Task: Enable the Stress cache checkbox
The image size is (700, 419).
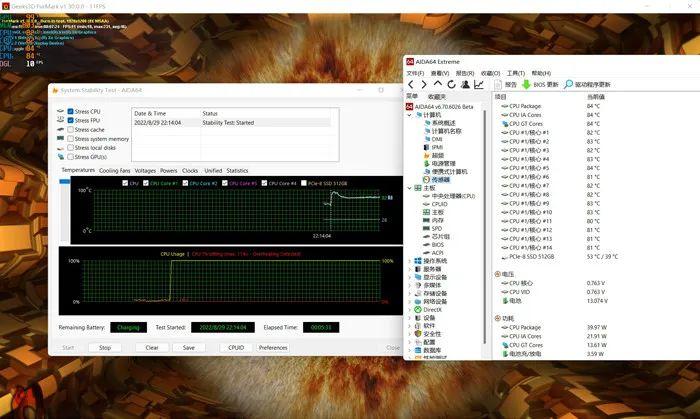Action: (x=70, y=129)
